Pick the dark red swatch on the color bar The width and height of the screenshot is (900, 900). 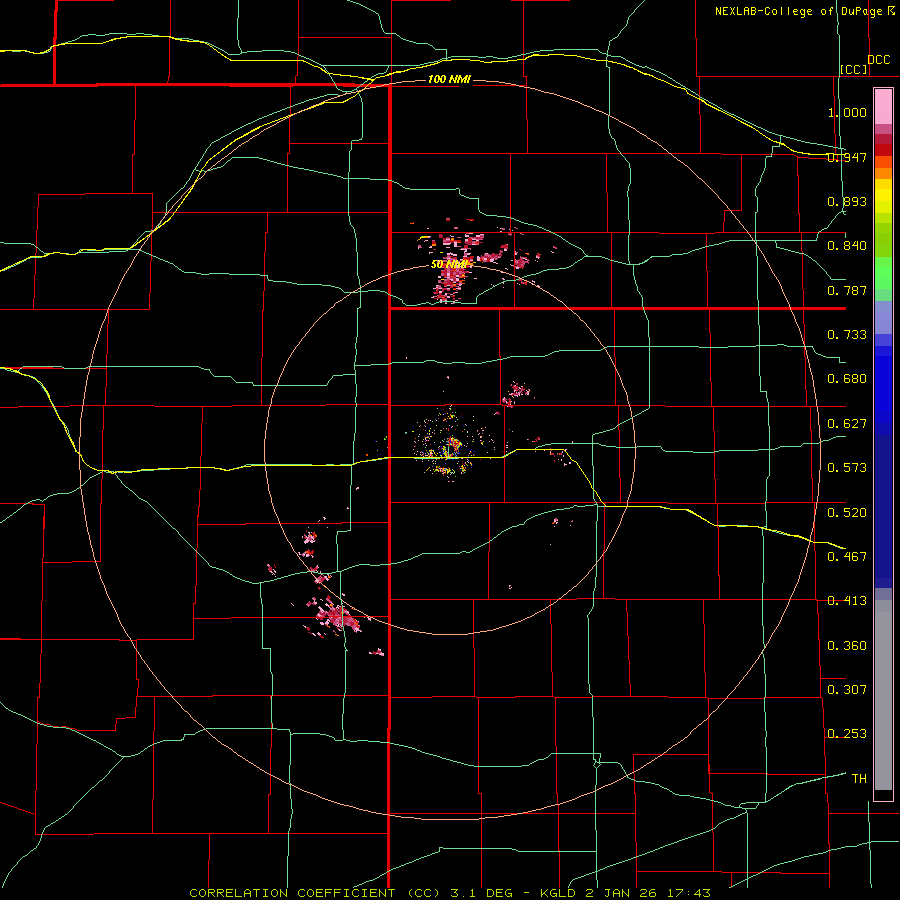pyautogui.click(x=883, y=149)
